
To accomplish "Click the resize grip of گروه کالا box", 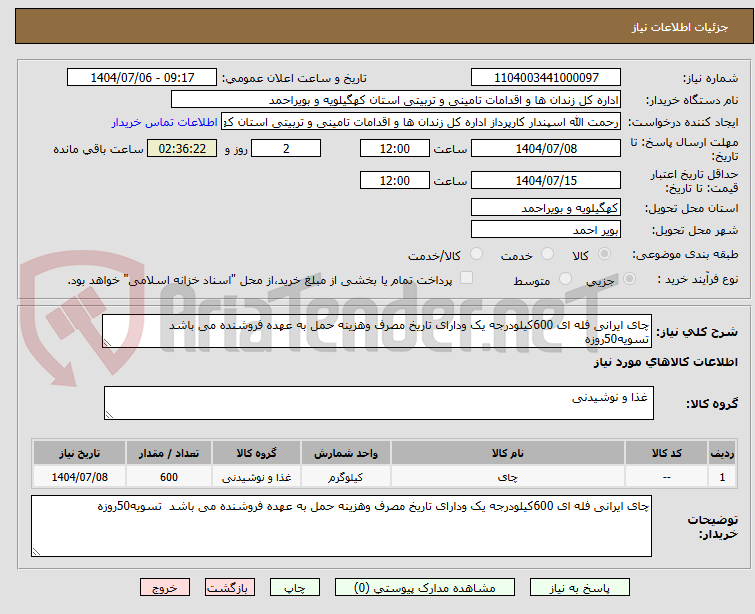I will click(109, 415).
